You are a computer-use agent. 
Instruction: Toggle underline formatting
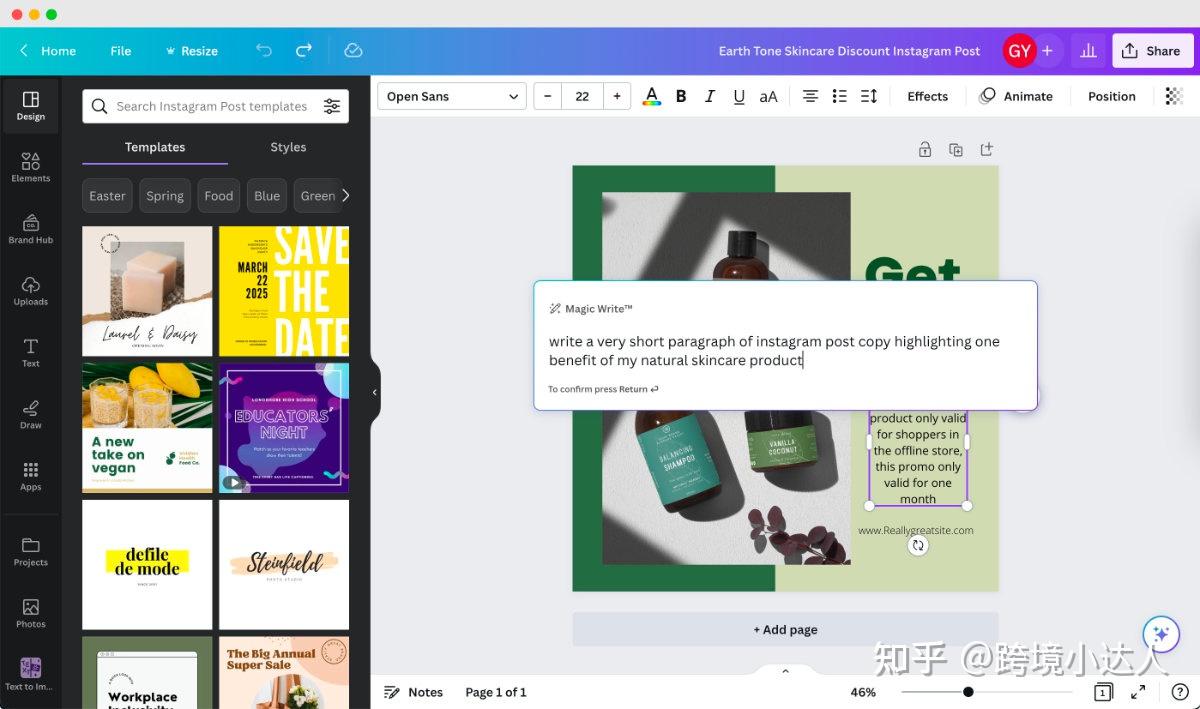(739, 96)
